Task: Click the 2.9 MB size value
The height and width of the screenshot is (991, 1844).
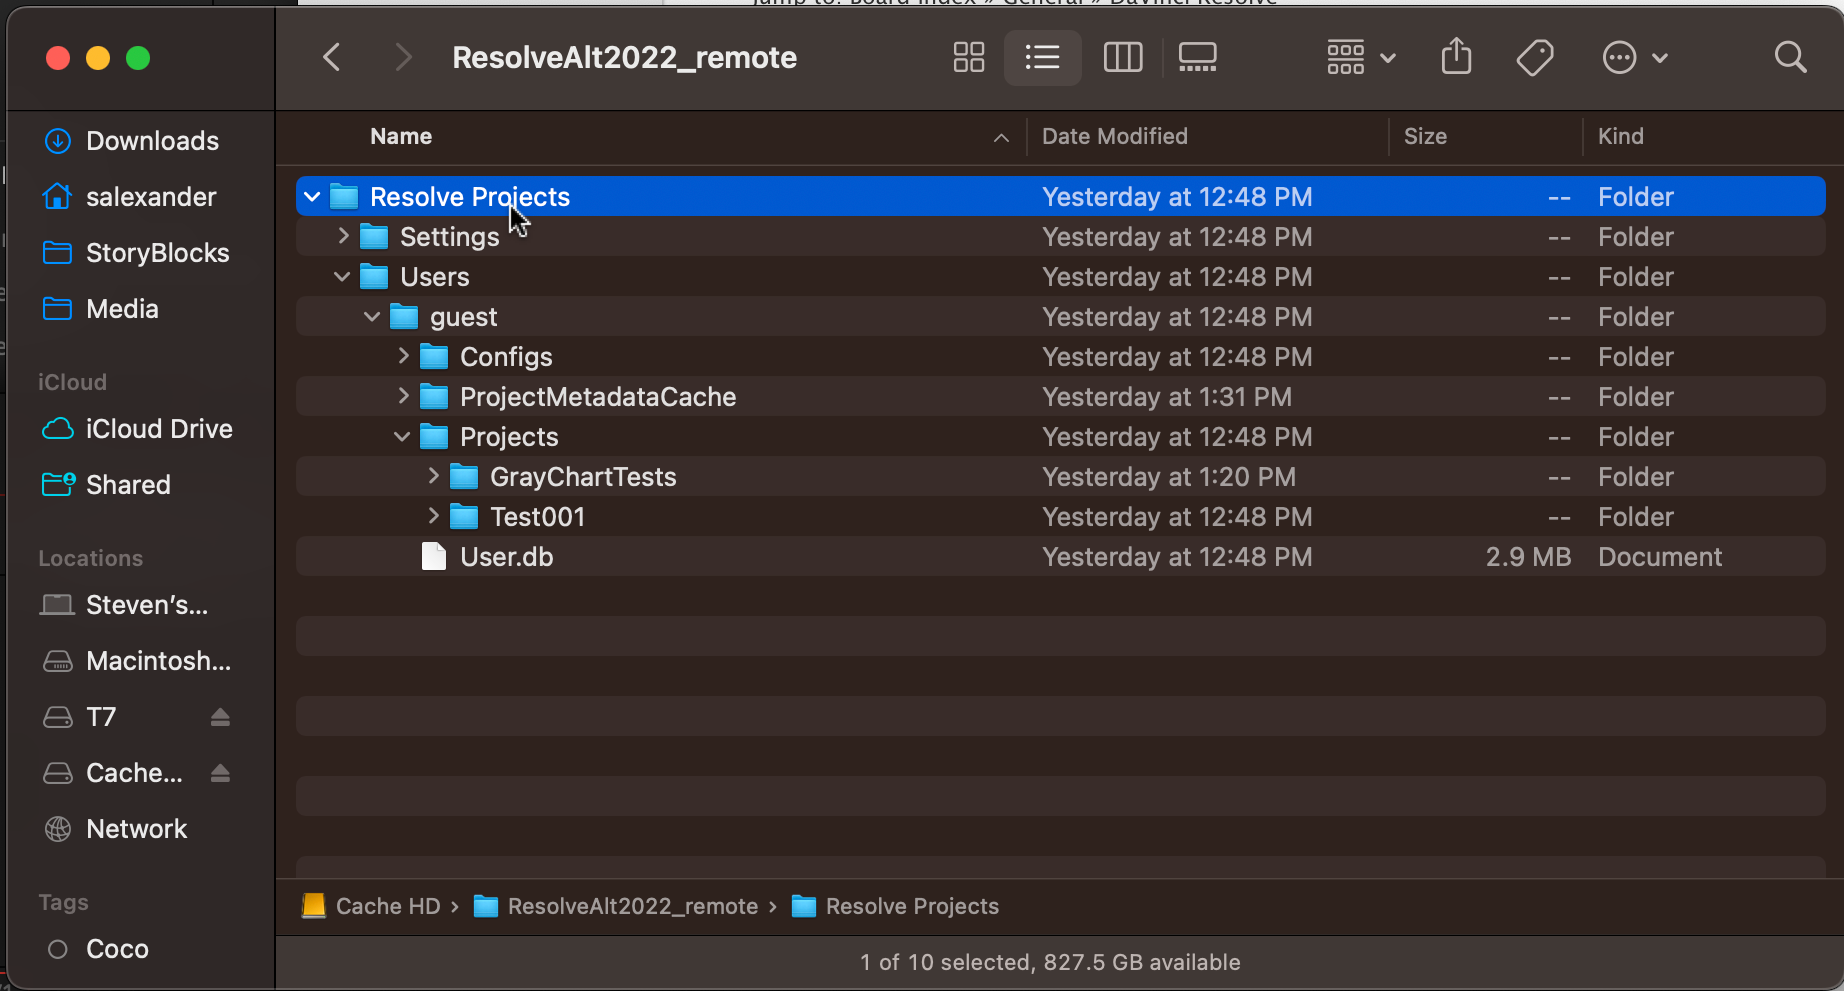Action: click(x=1528, y=557)
